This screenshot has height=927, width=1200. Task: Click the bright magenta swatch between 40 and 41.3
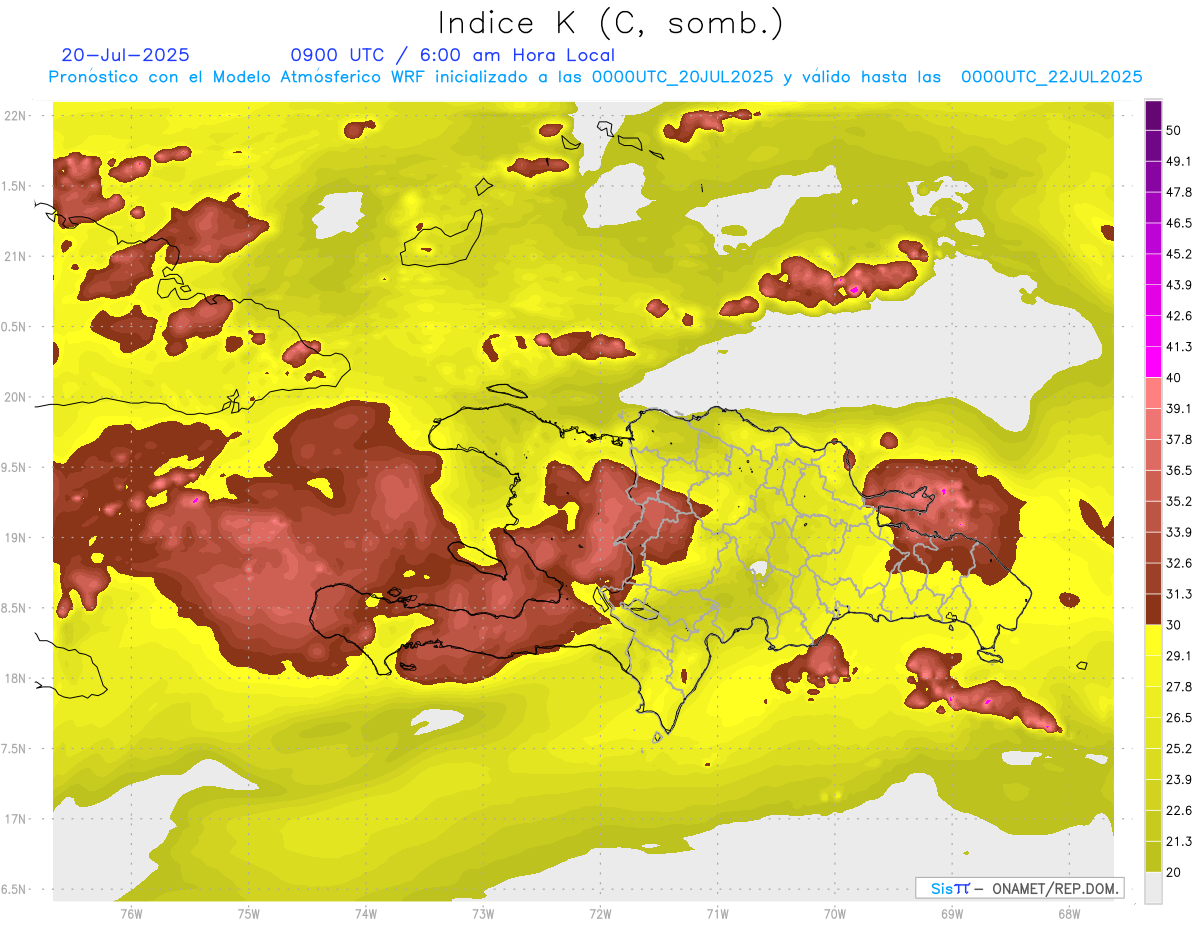point(1153,362)
